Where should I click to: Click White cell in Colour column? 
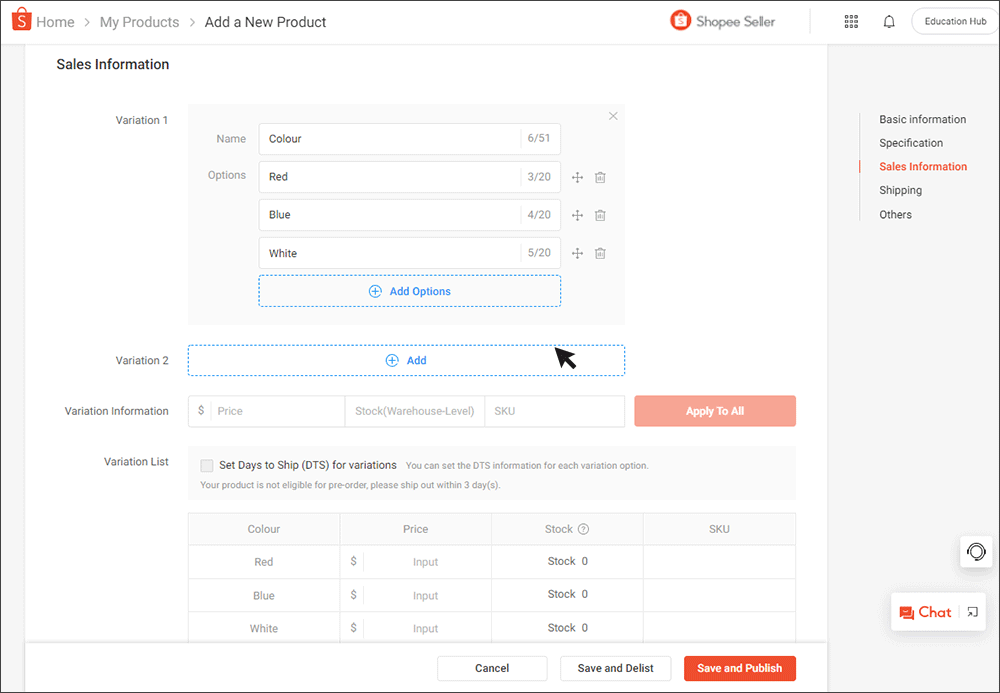pos(263,628)
